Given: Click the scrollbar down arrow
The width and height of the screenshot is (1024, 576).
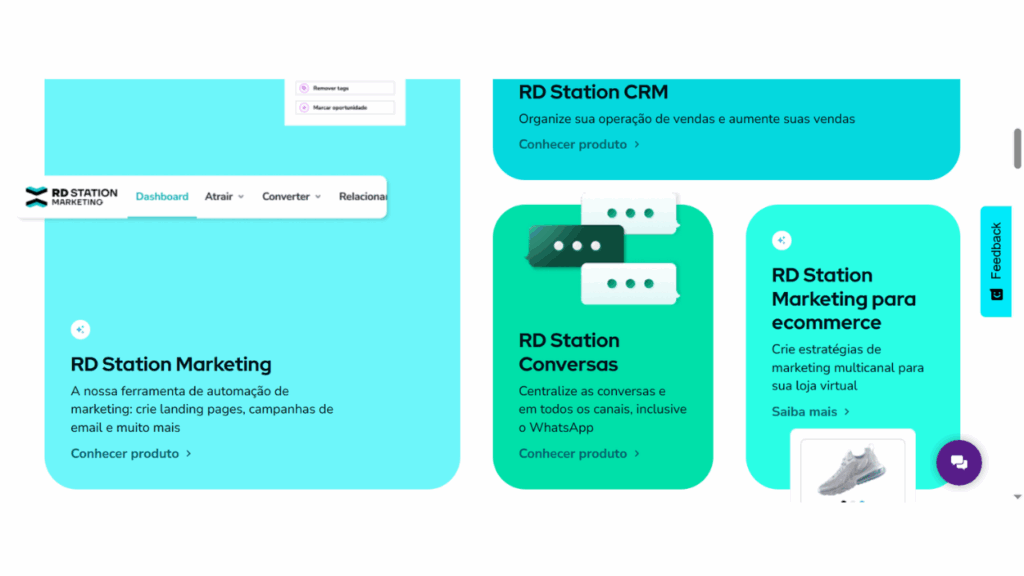Looking at the screenshot, I should pyautogui.click(x=1017, y=497).
